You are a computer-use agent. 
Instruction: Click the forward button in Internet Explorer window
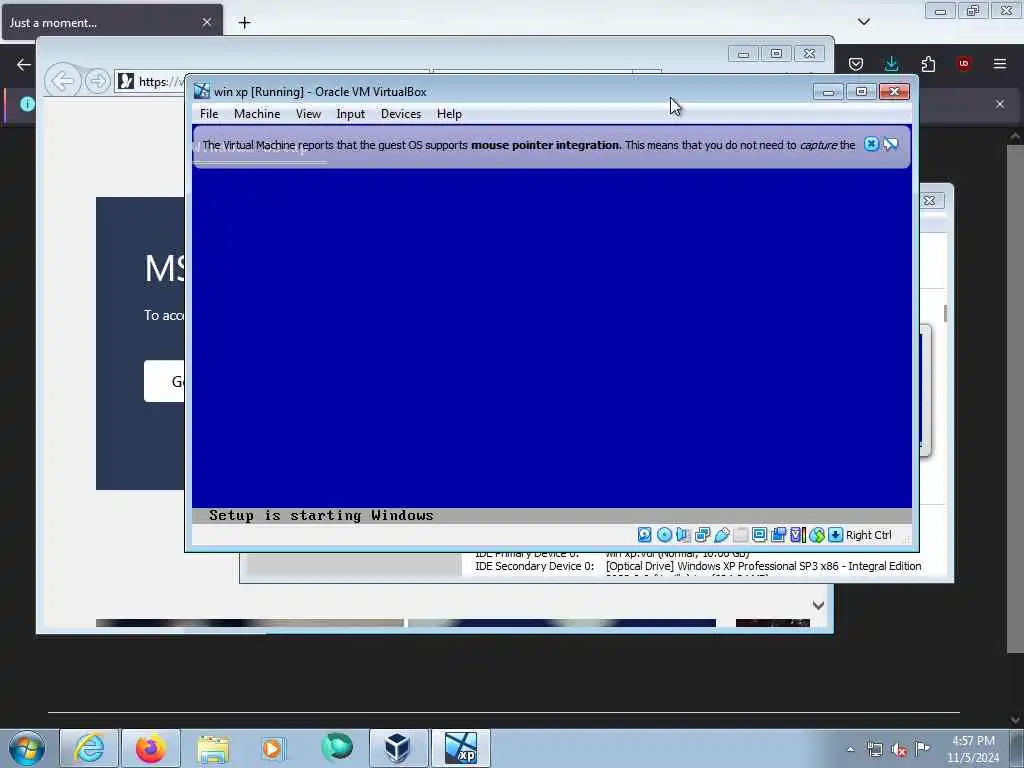point(97,81)
